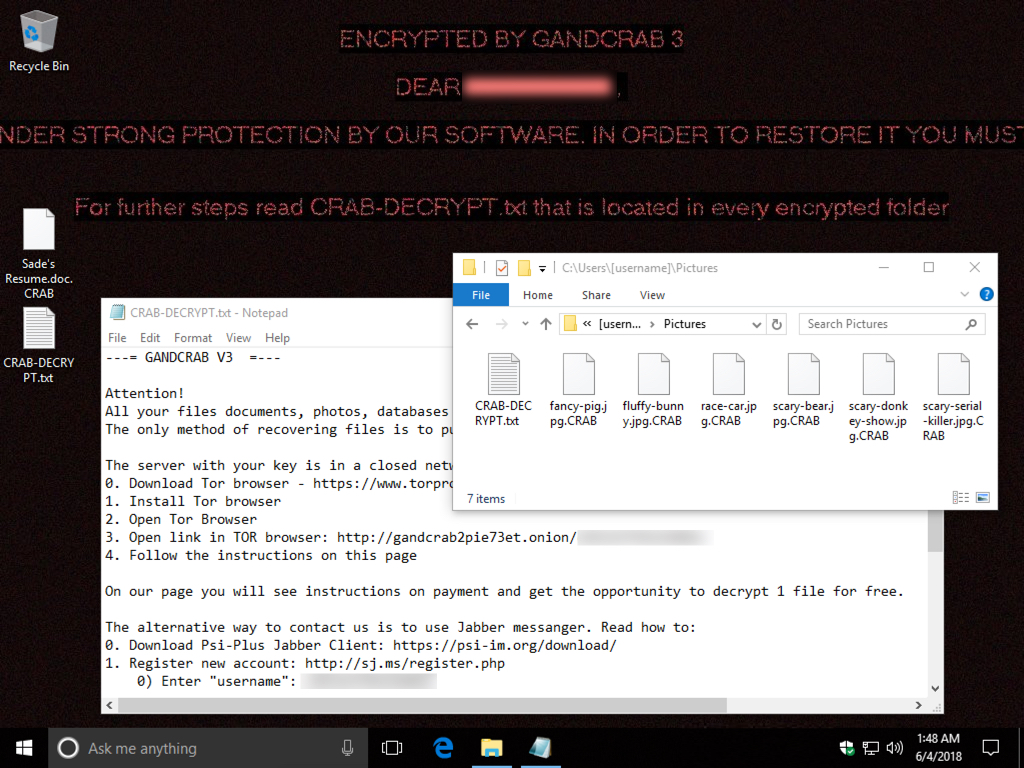Click http://sj.ms/register.php text in Notepad
Viewport: 1024px width, 768px height.
point(405,664)
